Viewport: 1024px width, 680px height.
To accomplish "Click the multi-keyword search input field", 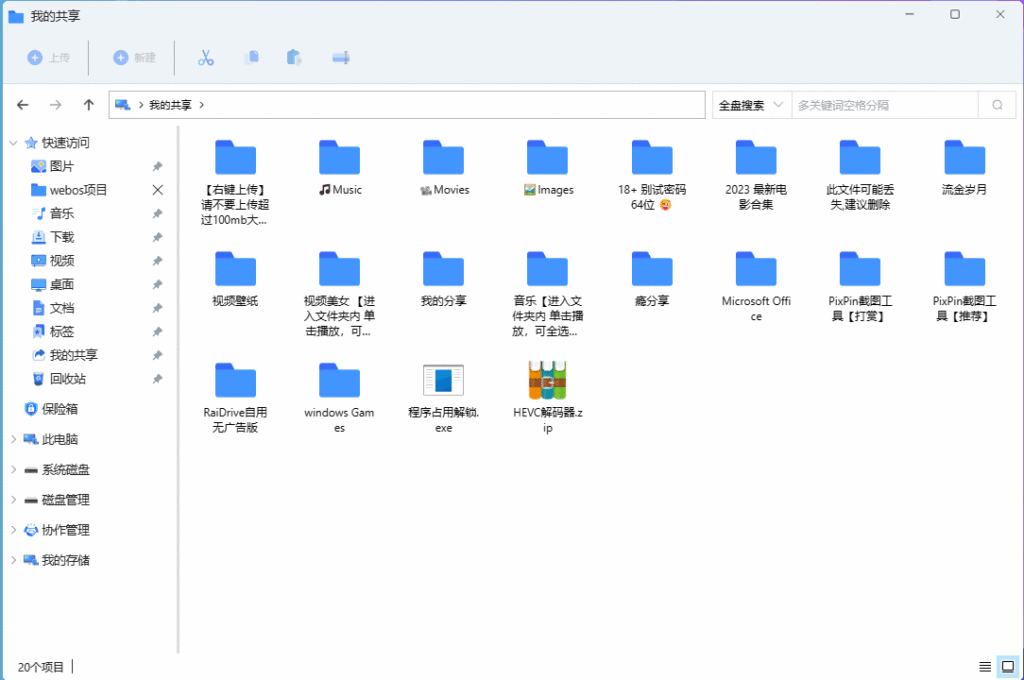I will pos(884,105).
